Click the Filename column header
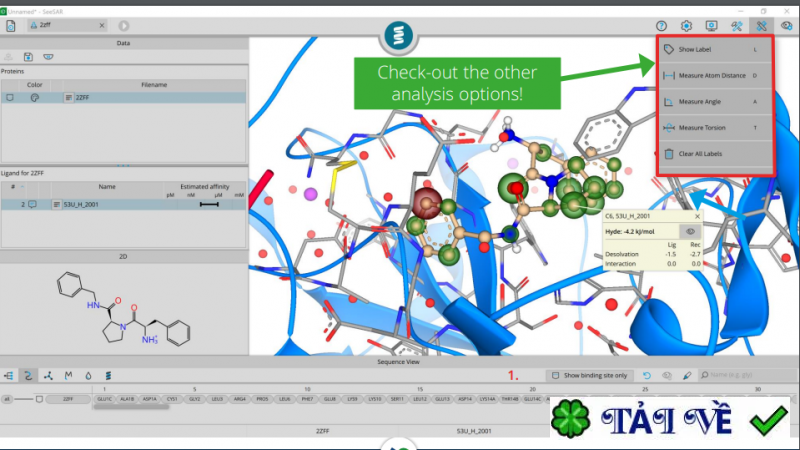800x450 pixels. click(x=154, y=85)
